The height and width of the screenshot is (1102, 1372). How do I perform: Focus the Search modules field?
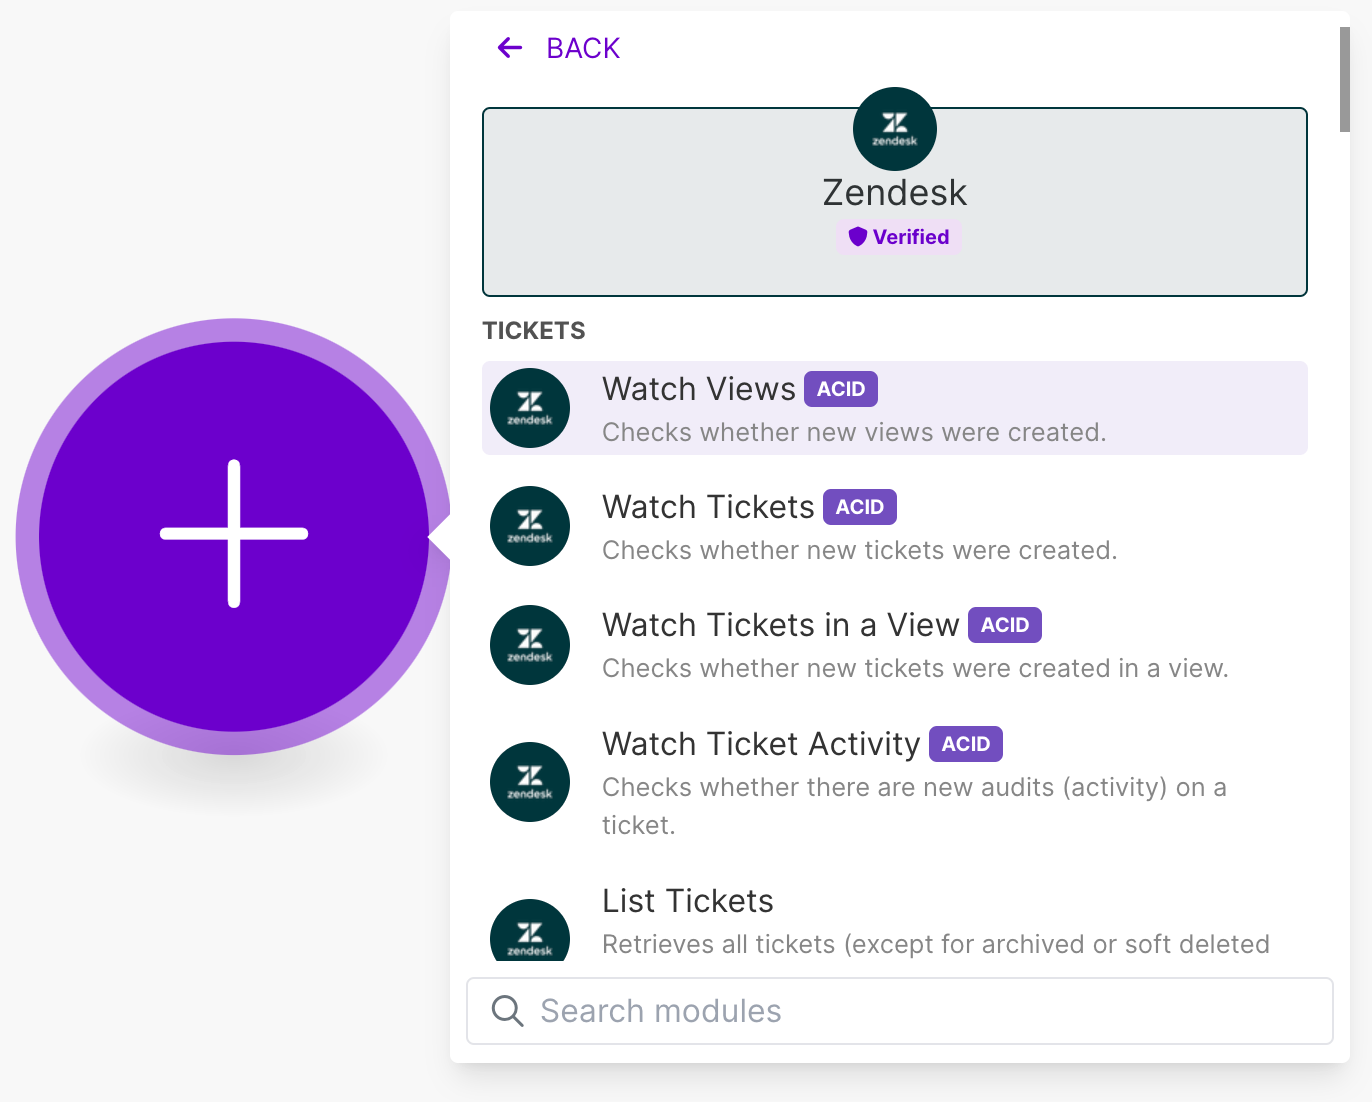point(900,1011)
